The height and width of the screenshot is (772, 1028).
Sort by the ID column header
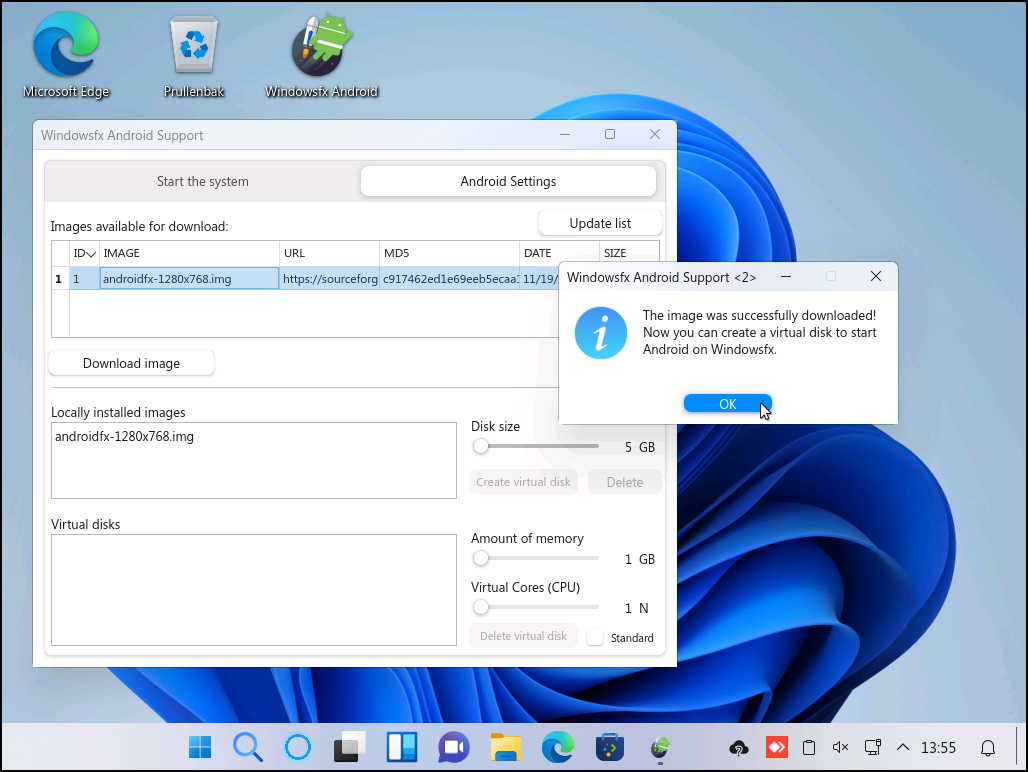(x=85, y=253)
